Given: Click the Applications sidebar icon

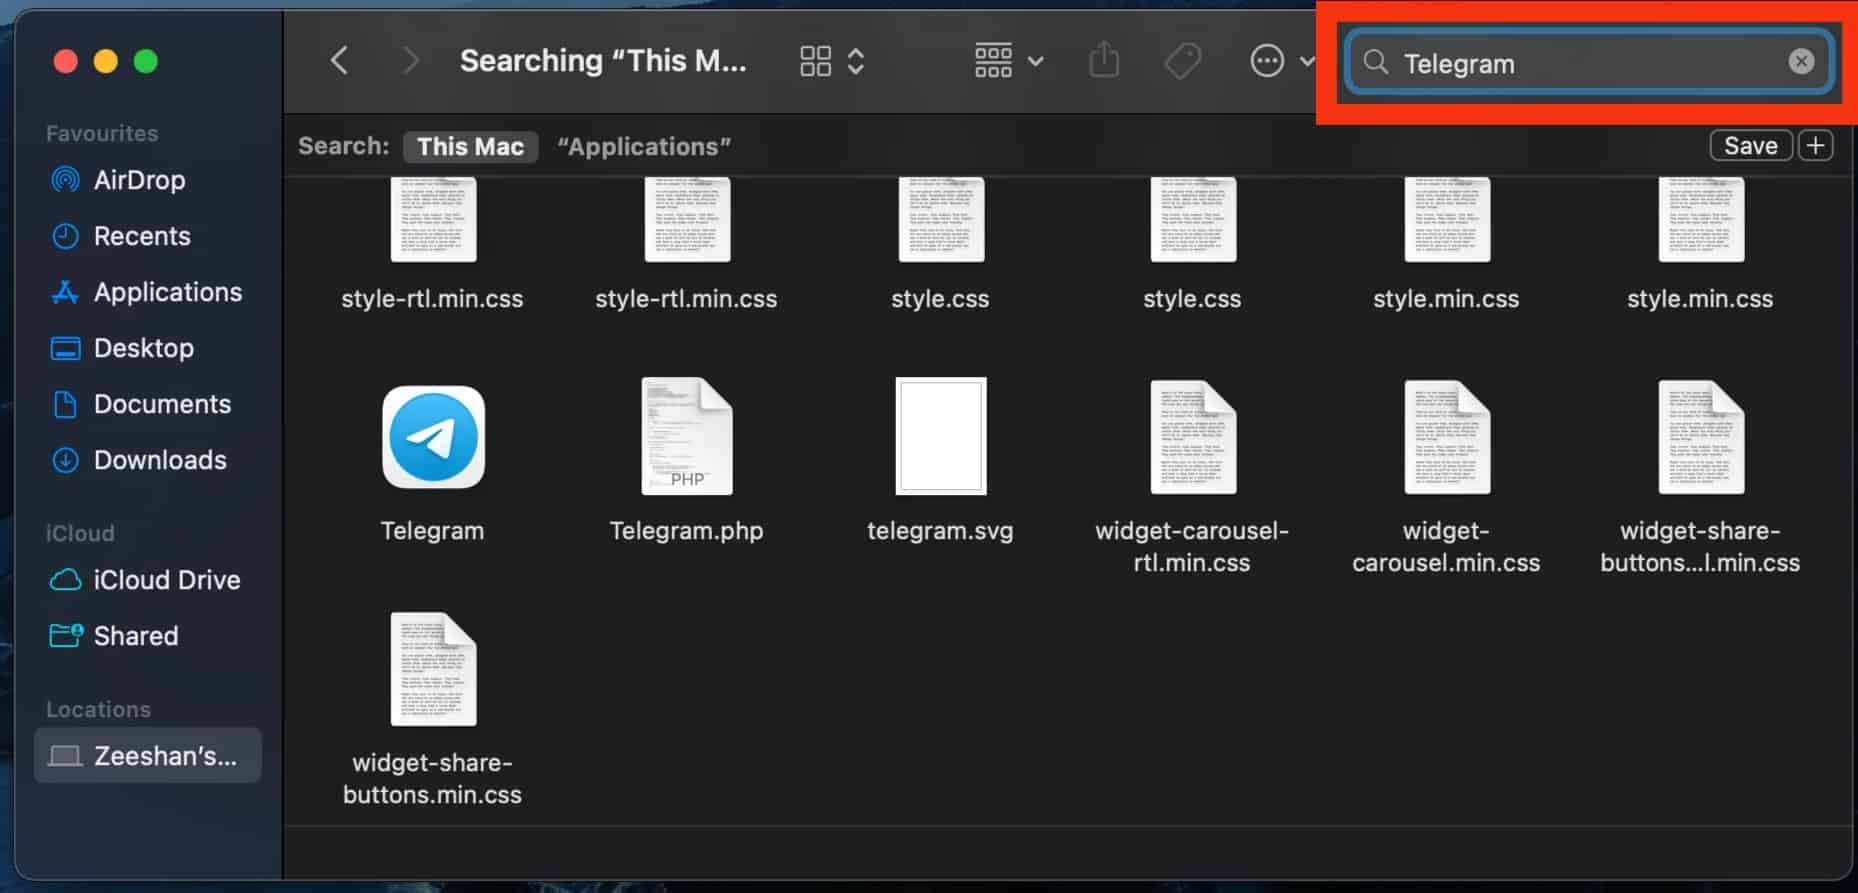Looking at the screenshot, I should pos(65,292).
